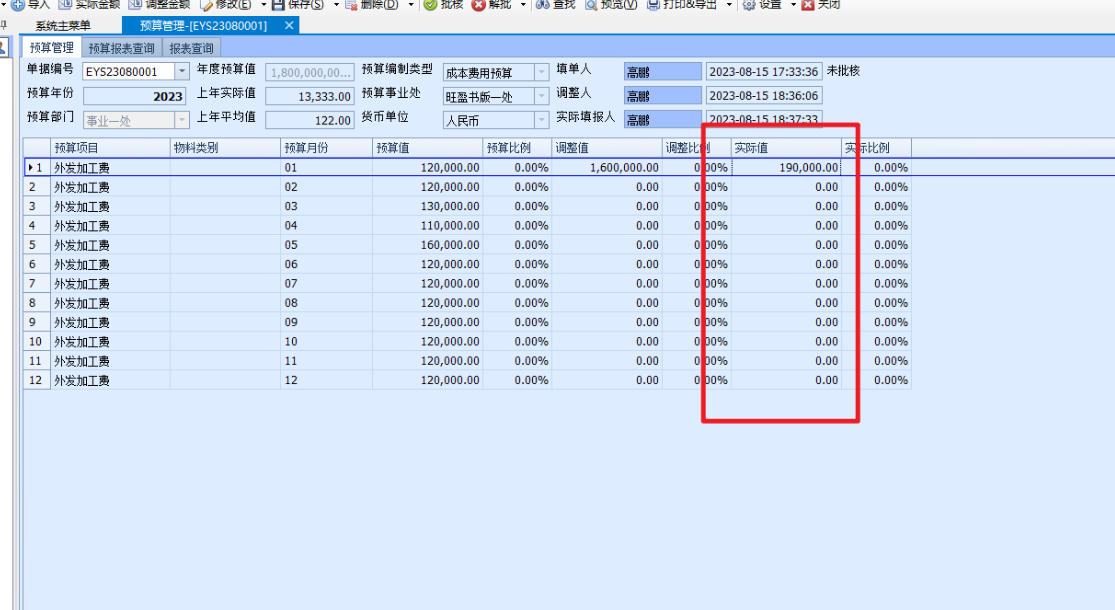Click the 删除(D) toolbar icon

point(351,4)
